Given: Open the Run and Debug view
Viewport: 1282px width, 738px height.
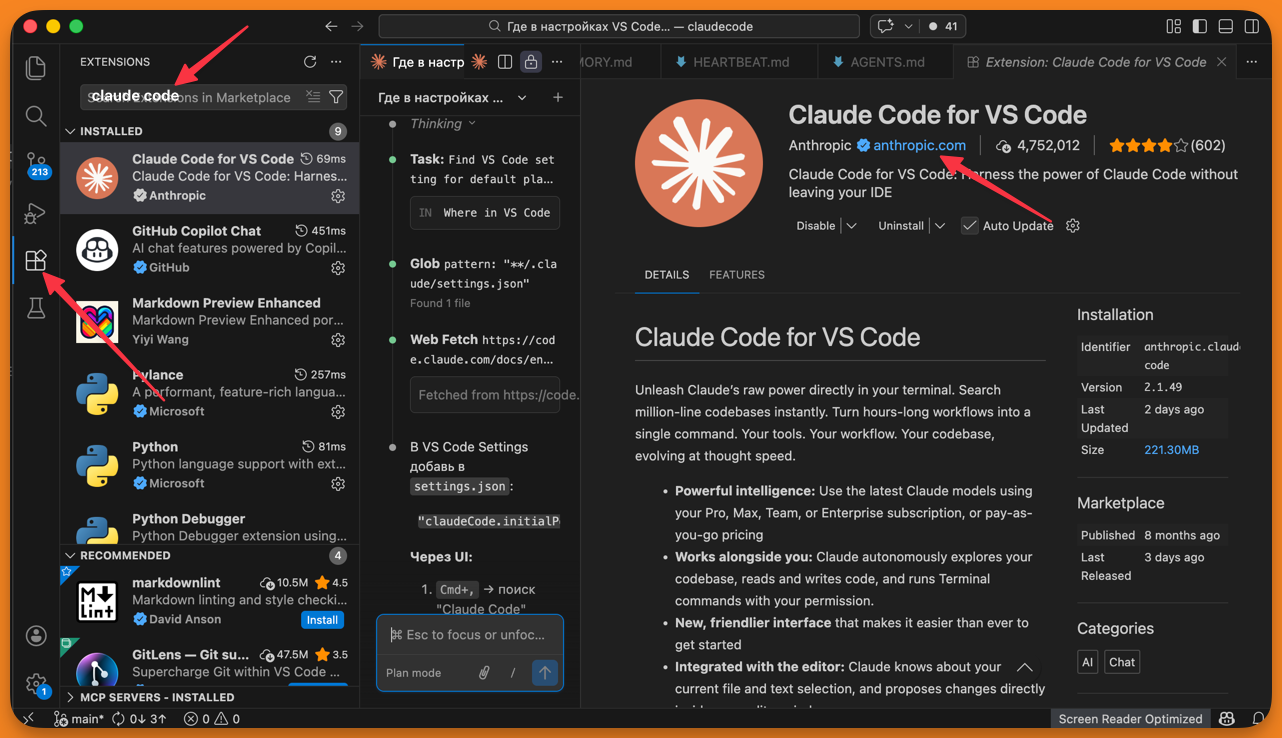Looking at the screenshot, I should coord(35,213).
